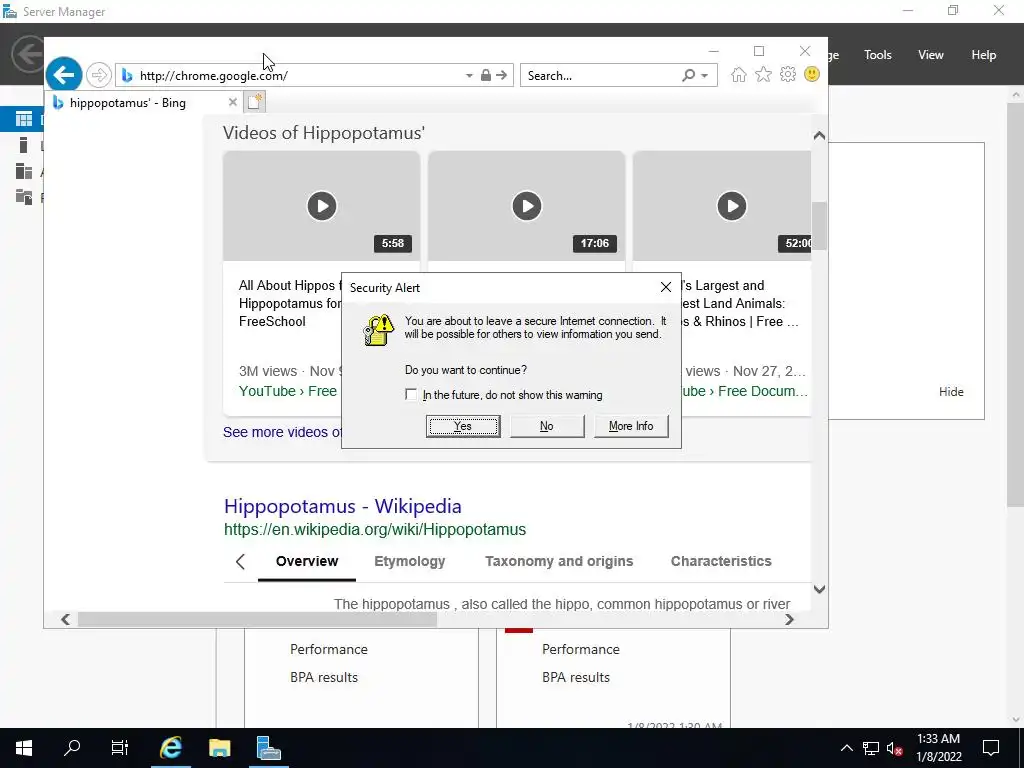This screenshot has width=1024, height=768.
Task: Click the Server Manager back navigation arrow
Action: tap(27, 54)
